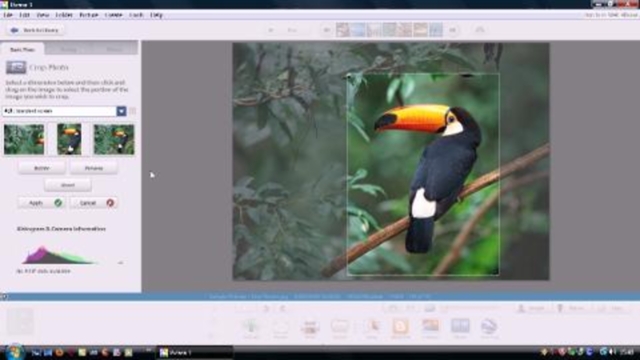Click the Geo-Tag globe icon

[x=489, y=327]
